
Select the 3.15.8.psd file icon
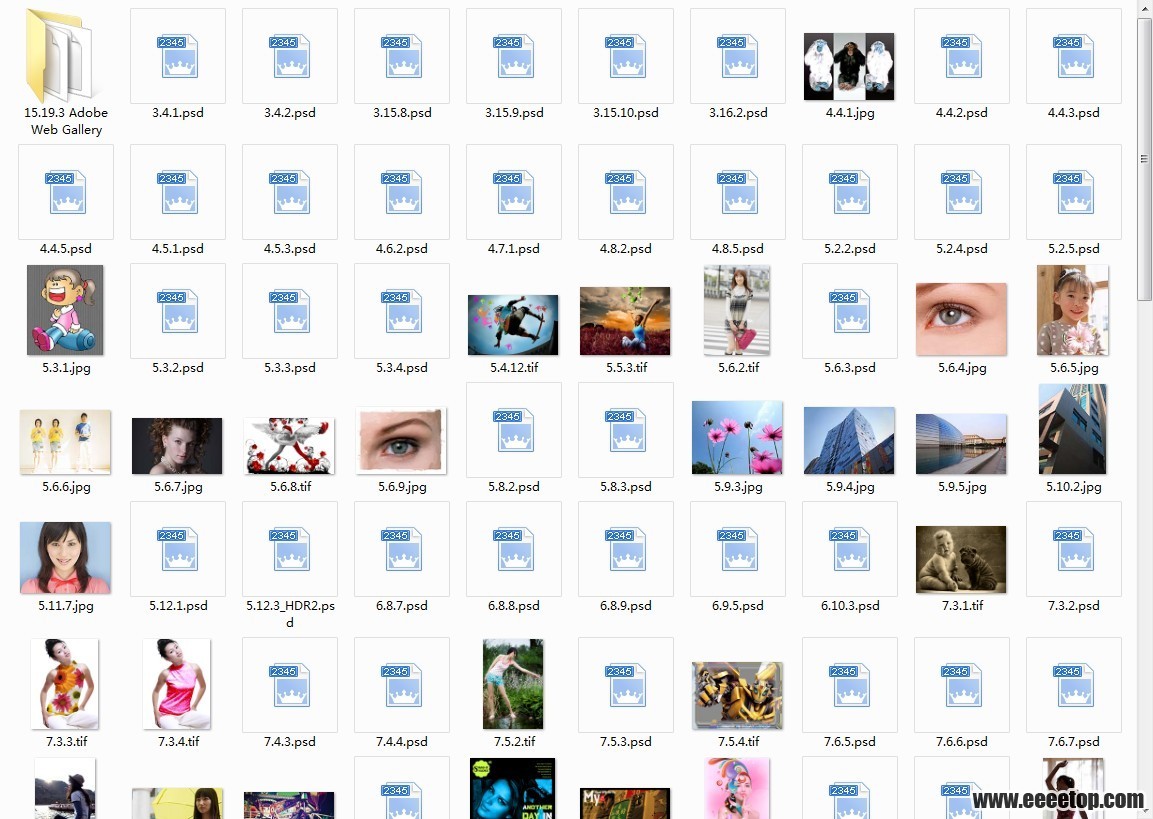pos(401,56)
